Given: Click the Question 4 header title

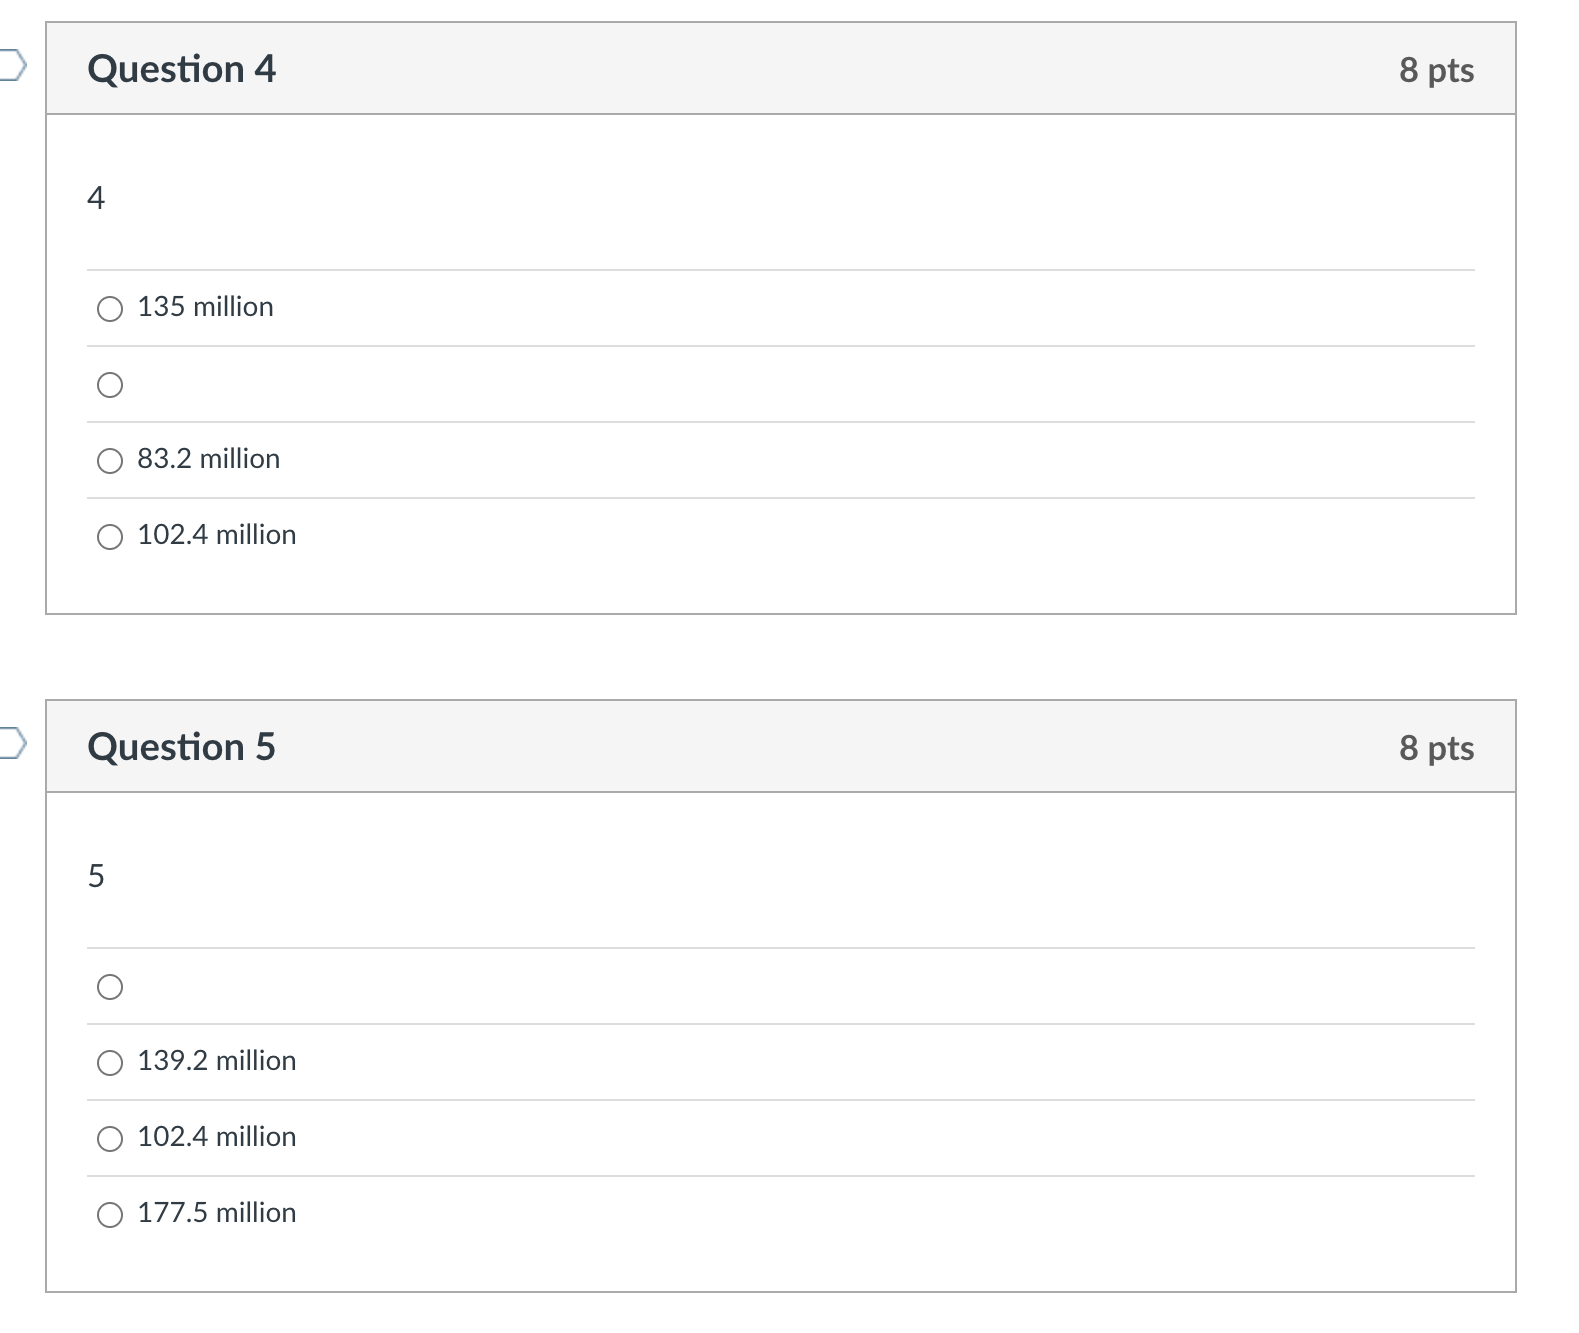Looking at the screenshot, I should 181,69.
